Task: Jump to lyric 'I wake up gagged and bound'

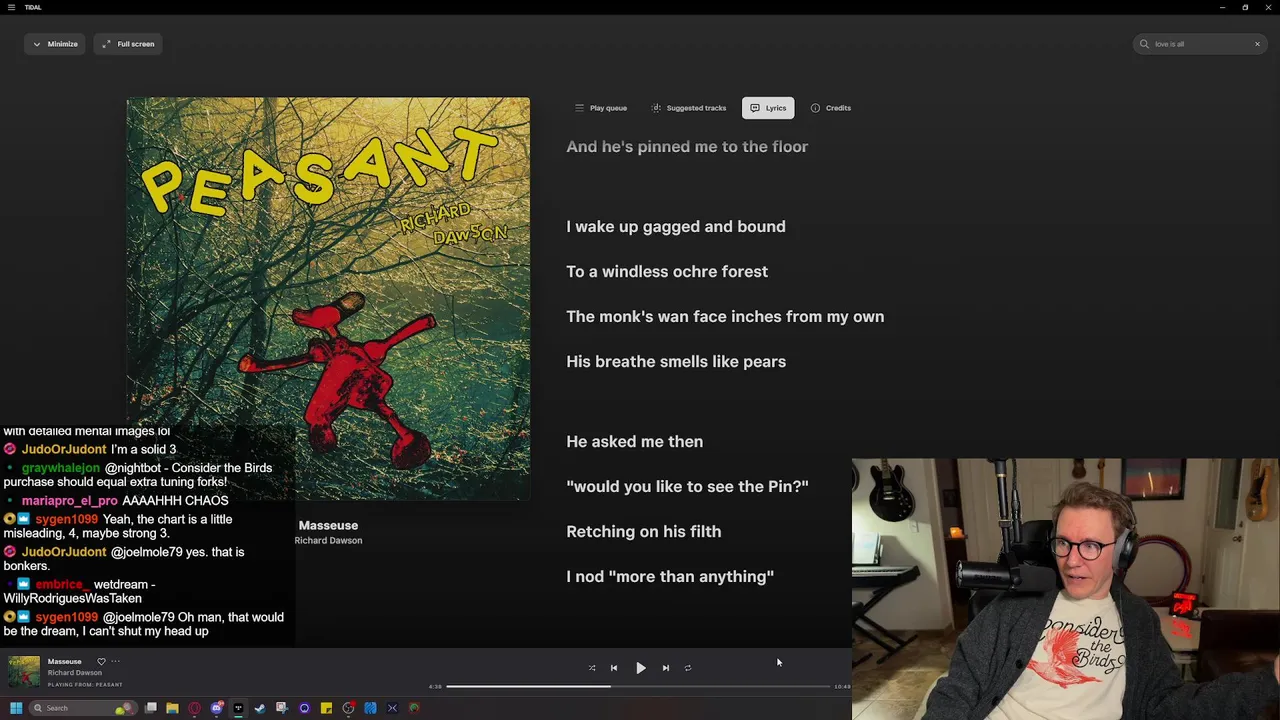Action: tap(676, 227)
